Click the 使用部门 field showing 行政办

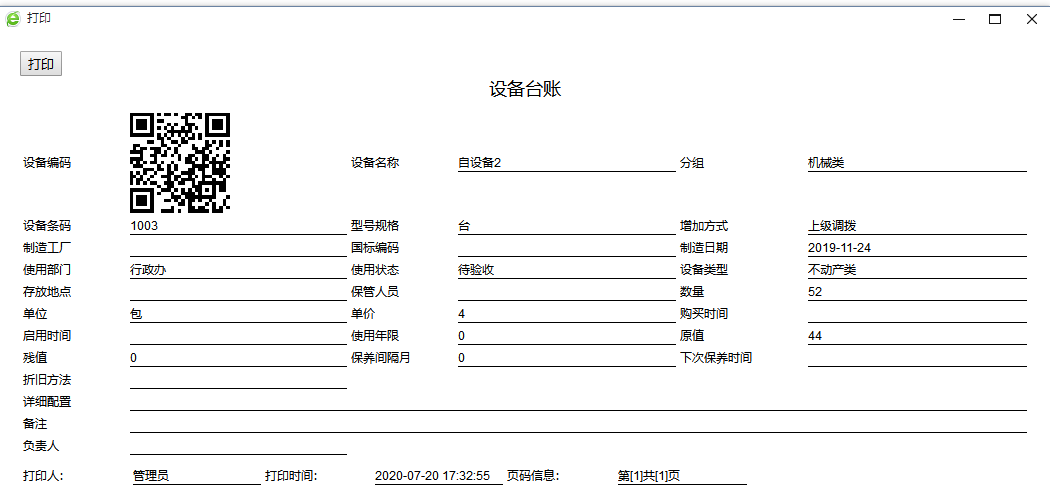[x=237, y=270]
